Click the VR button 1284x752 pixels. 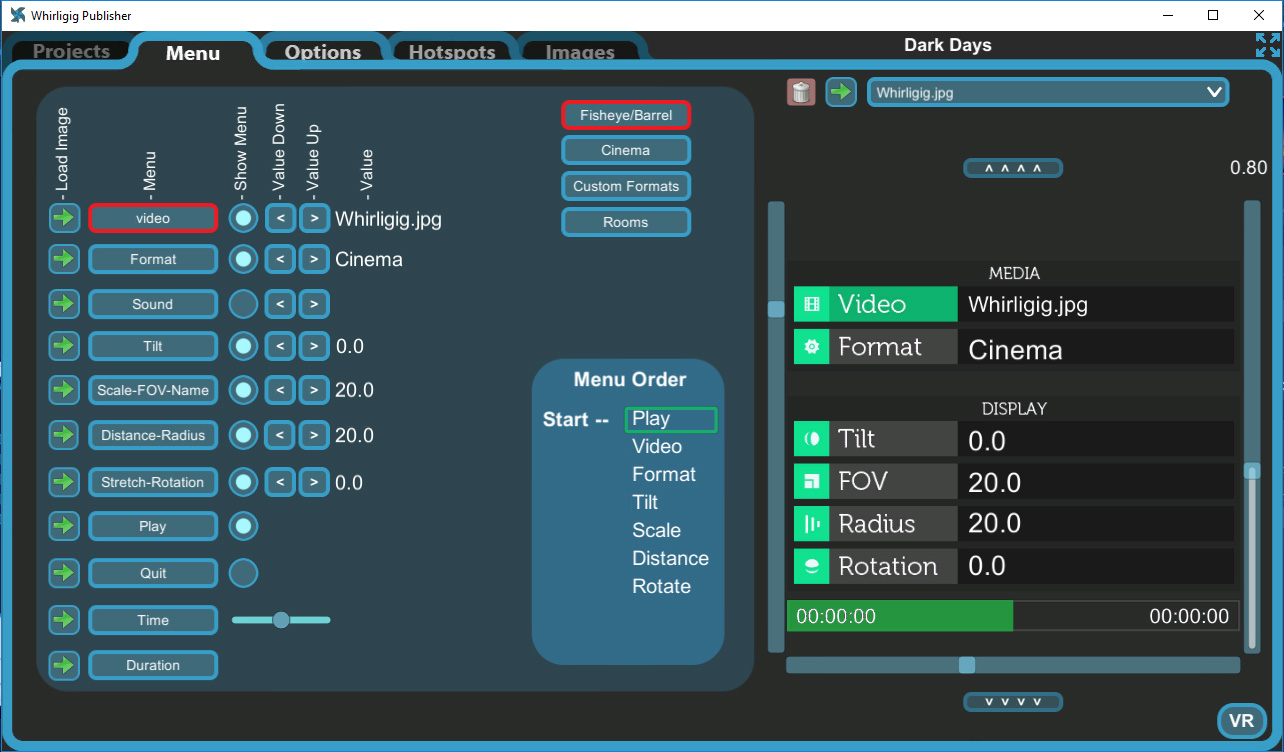point(1241,721)
